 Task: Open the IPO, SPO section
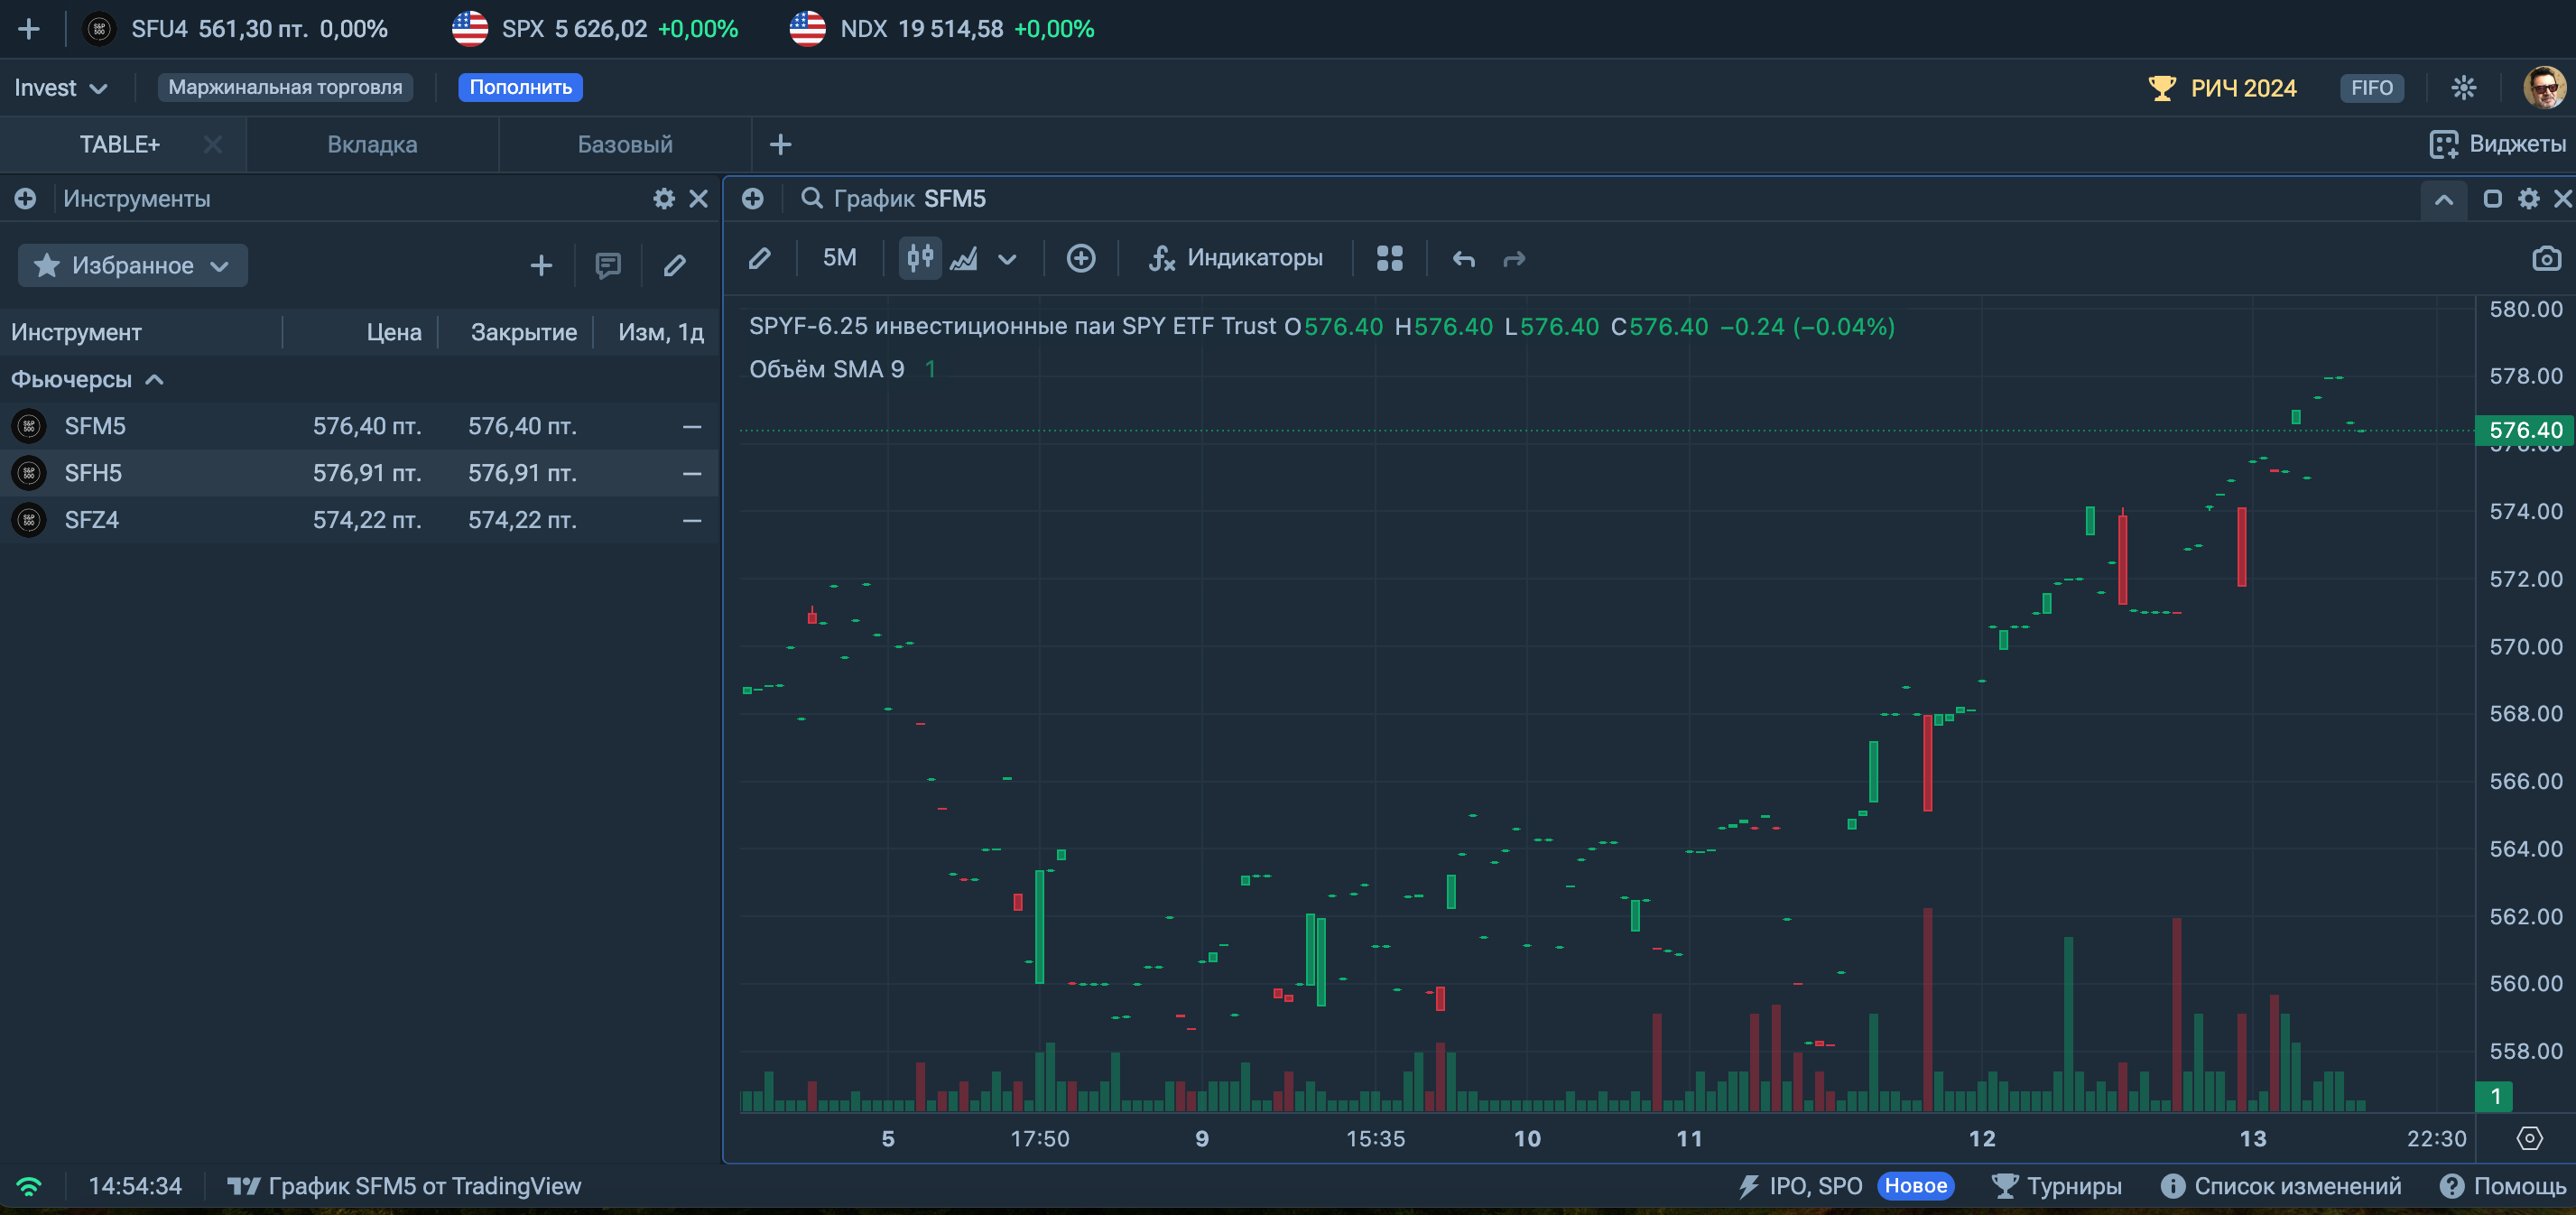(1800, 1186)
